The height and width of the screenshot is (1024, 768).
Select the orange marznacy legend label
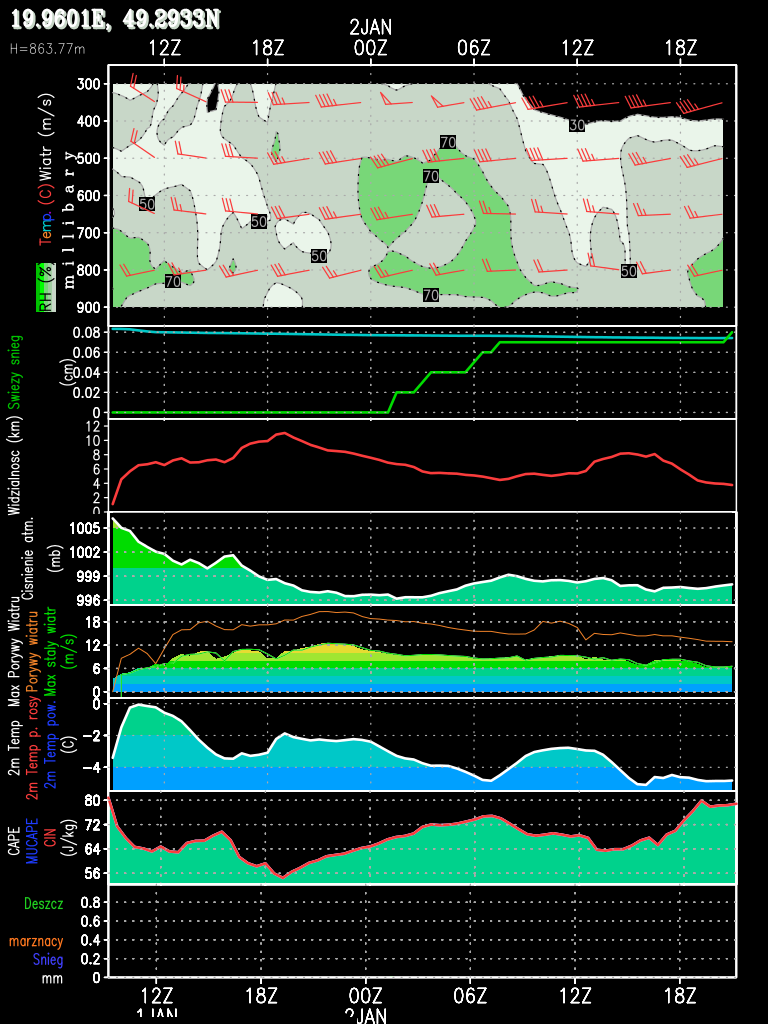click(37, 941)
